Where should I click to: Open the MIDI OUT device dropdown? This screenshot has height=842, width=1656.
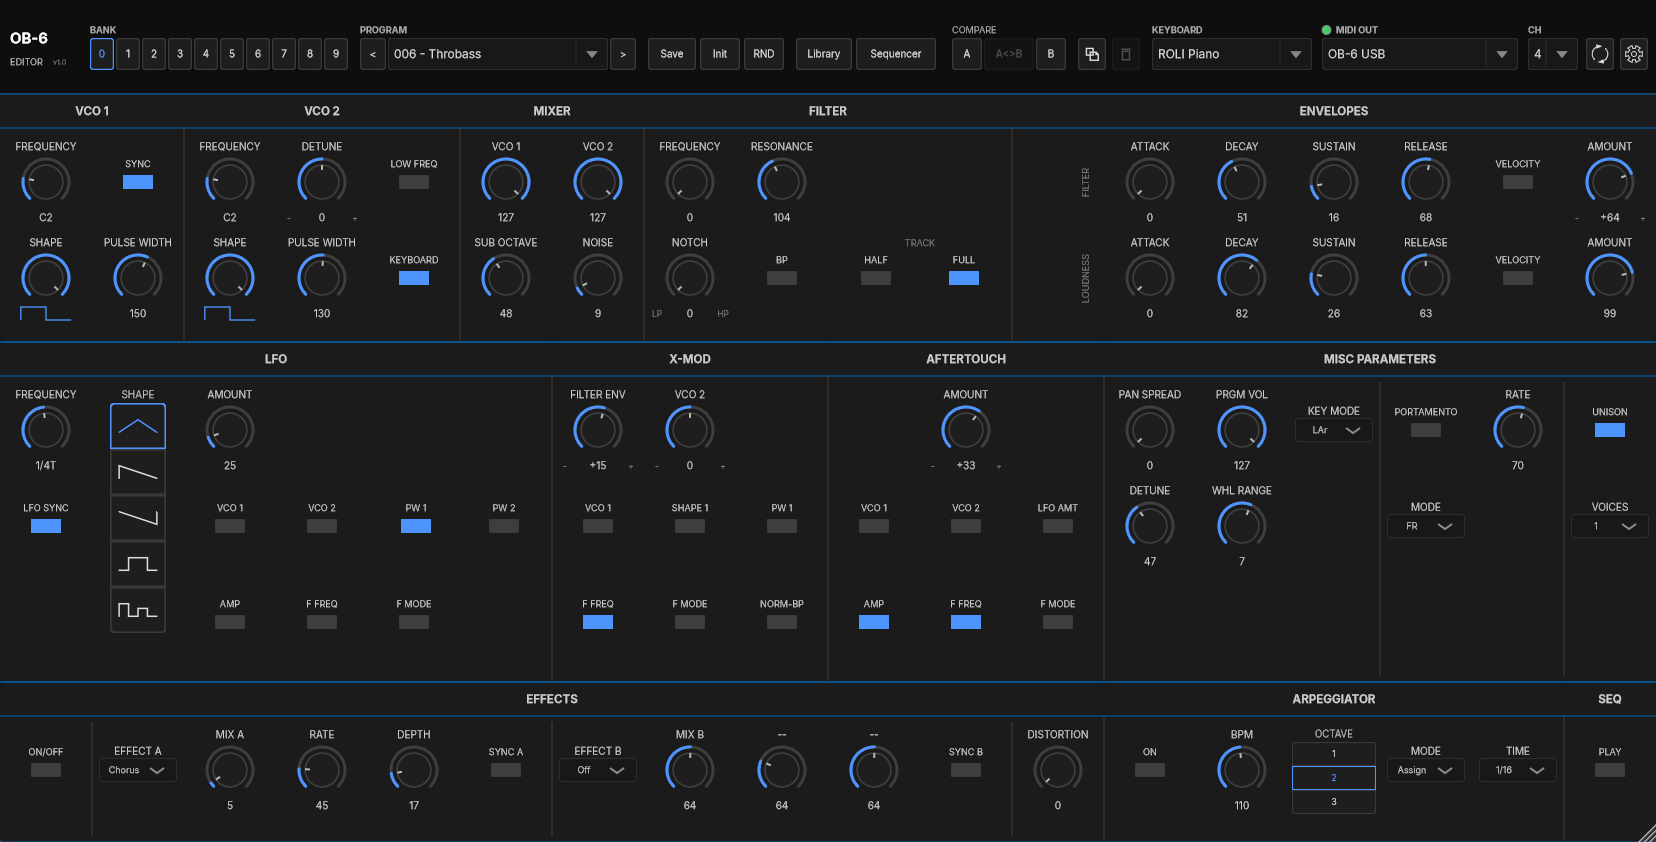1419,54
